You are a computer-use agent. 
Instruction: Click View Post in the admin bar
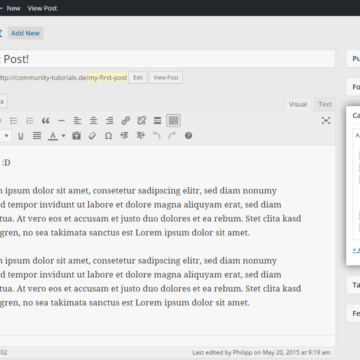(42, 8)
